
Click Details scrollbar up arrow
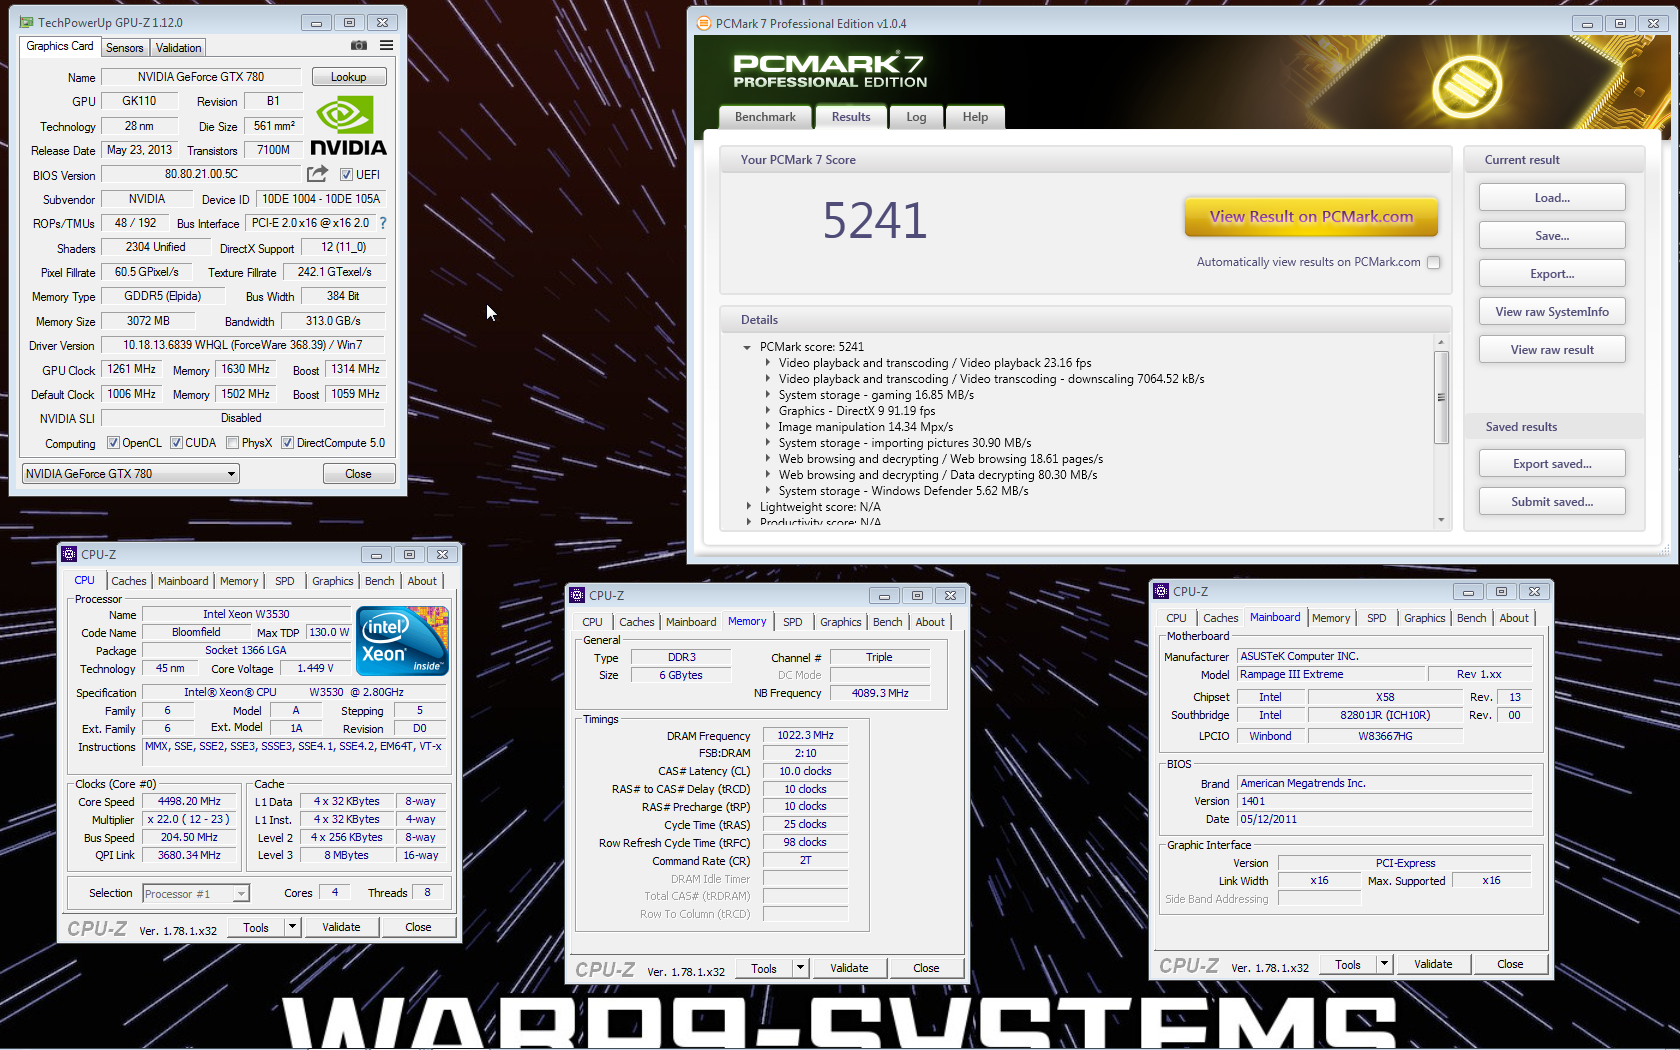click(1441, 342)
